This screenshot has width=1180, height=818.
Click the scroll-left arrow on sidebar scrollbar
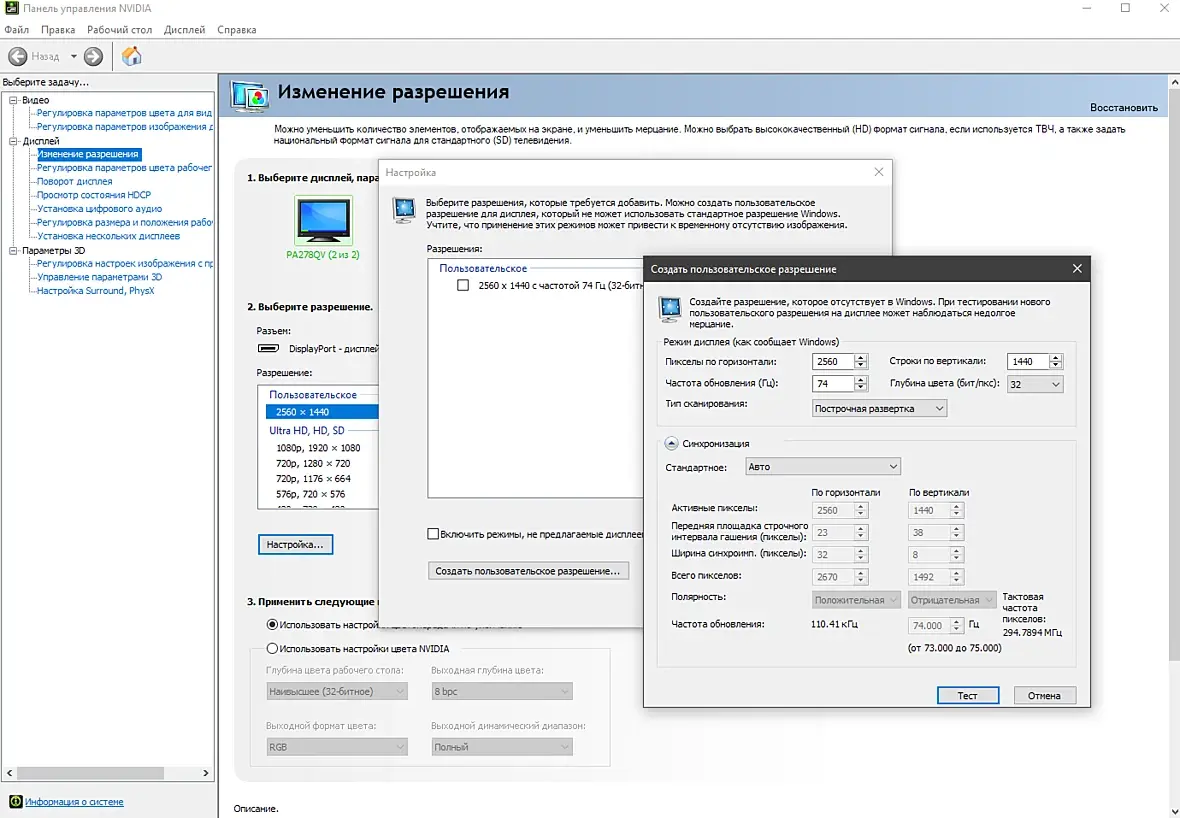tap(9, 773)
